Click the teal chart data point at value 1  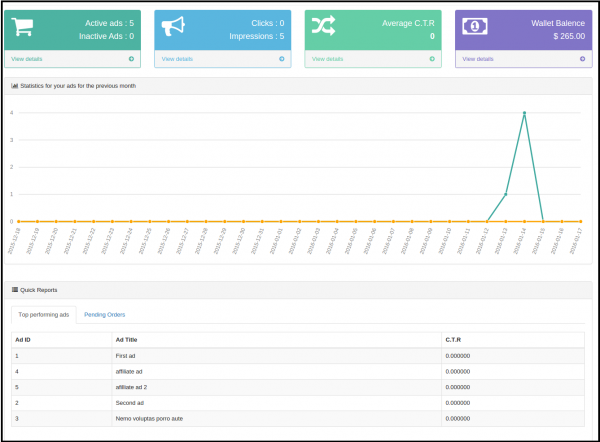click(505, 194)
